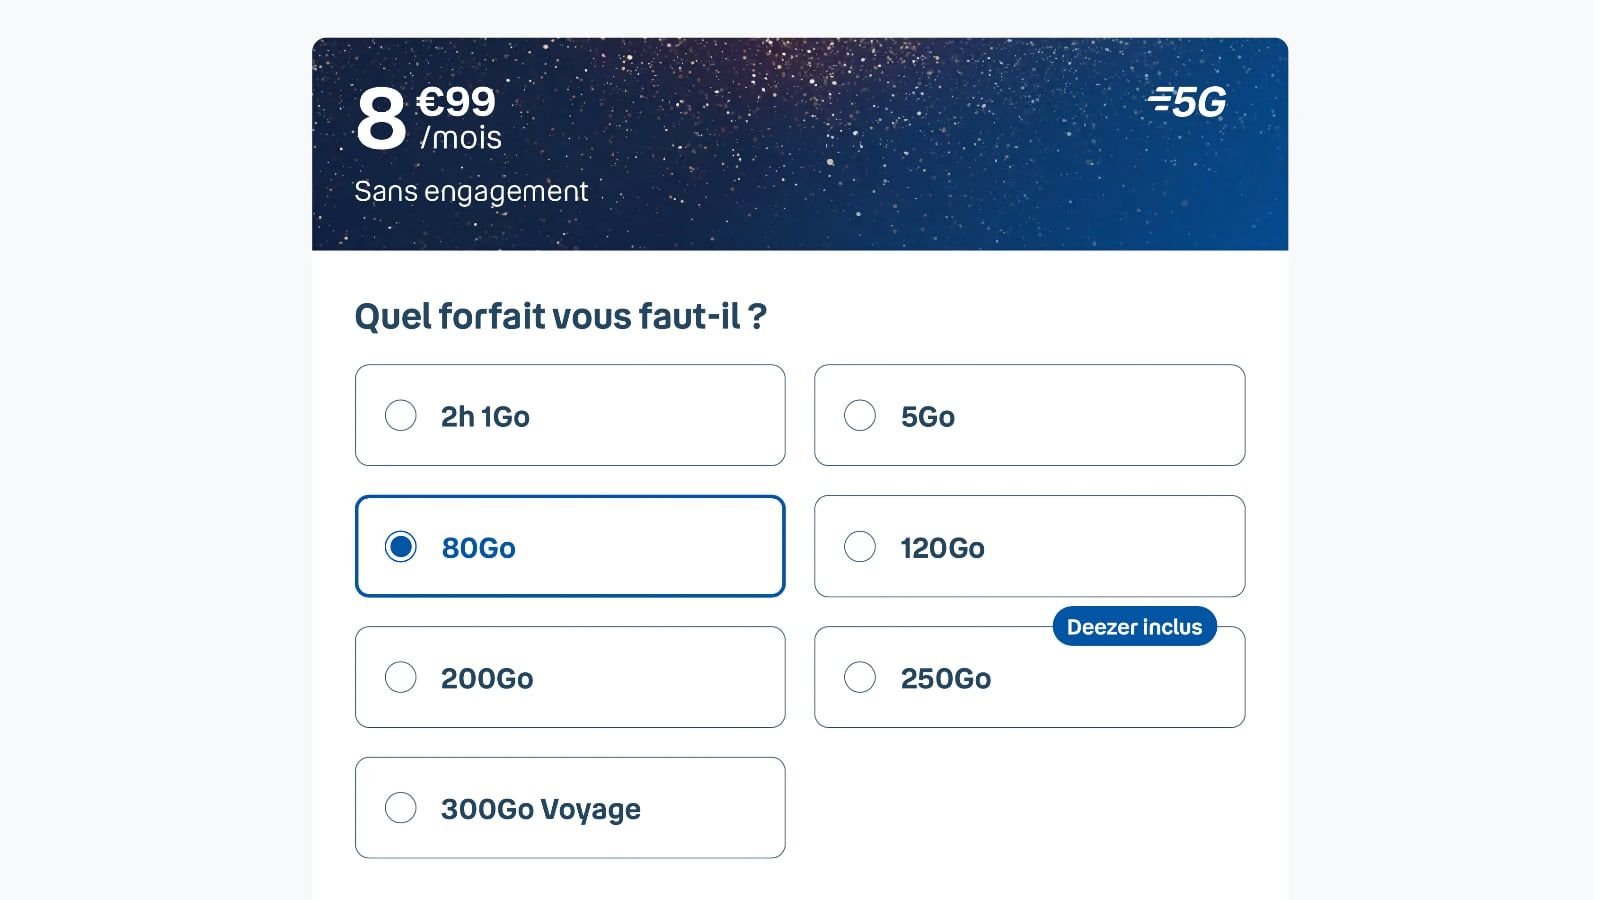Pick the 200Go data plan
The image size is (1600, 900).
402,677
